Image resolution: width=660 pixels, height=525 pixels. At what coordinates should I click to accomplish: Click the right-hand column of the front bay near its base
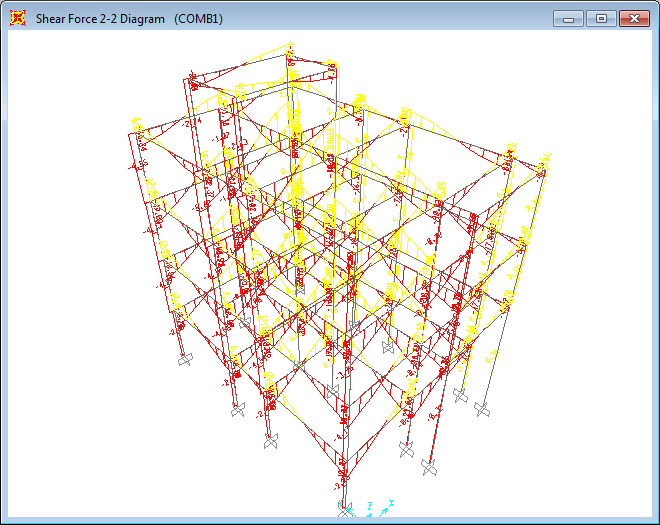click(x=431, y=440)
